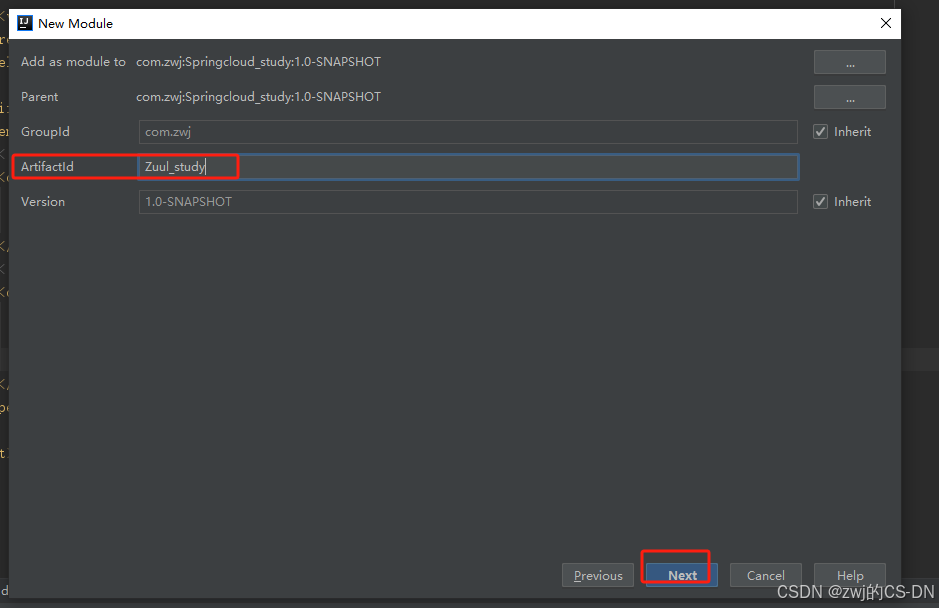The height and width of the screenshot is (608, 939).
Task: Click the GroupId field com.zwj
Action: click(468, 132)
